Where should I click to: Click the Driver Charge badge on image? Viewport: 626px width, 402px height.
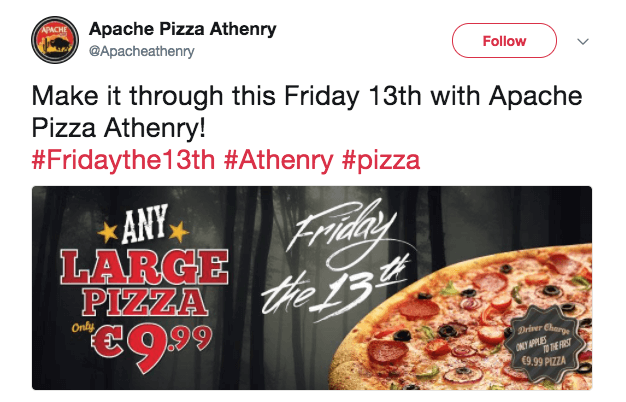pos(544,343)
